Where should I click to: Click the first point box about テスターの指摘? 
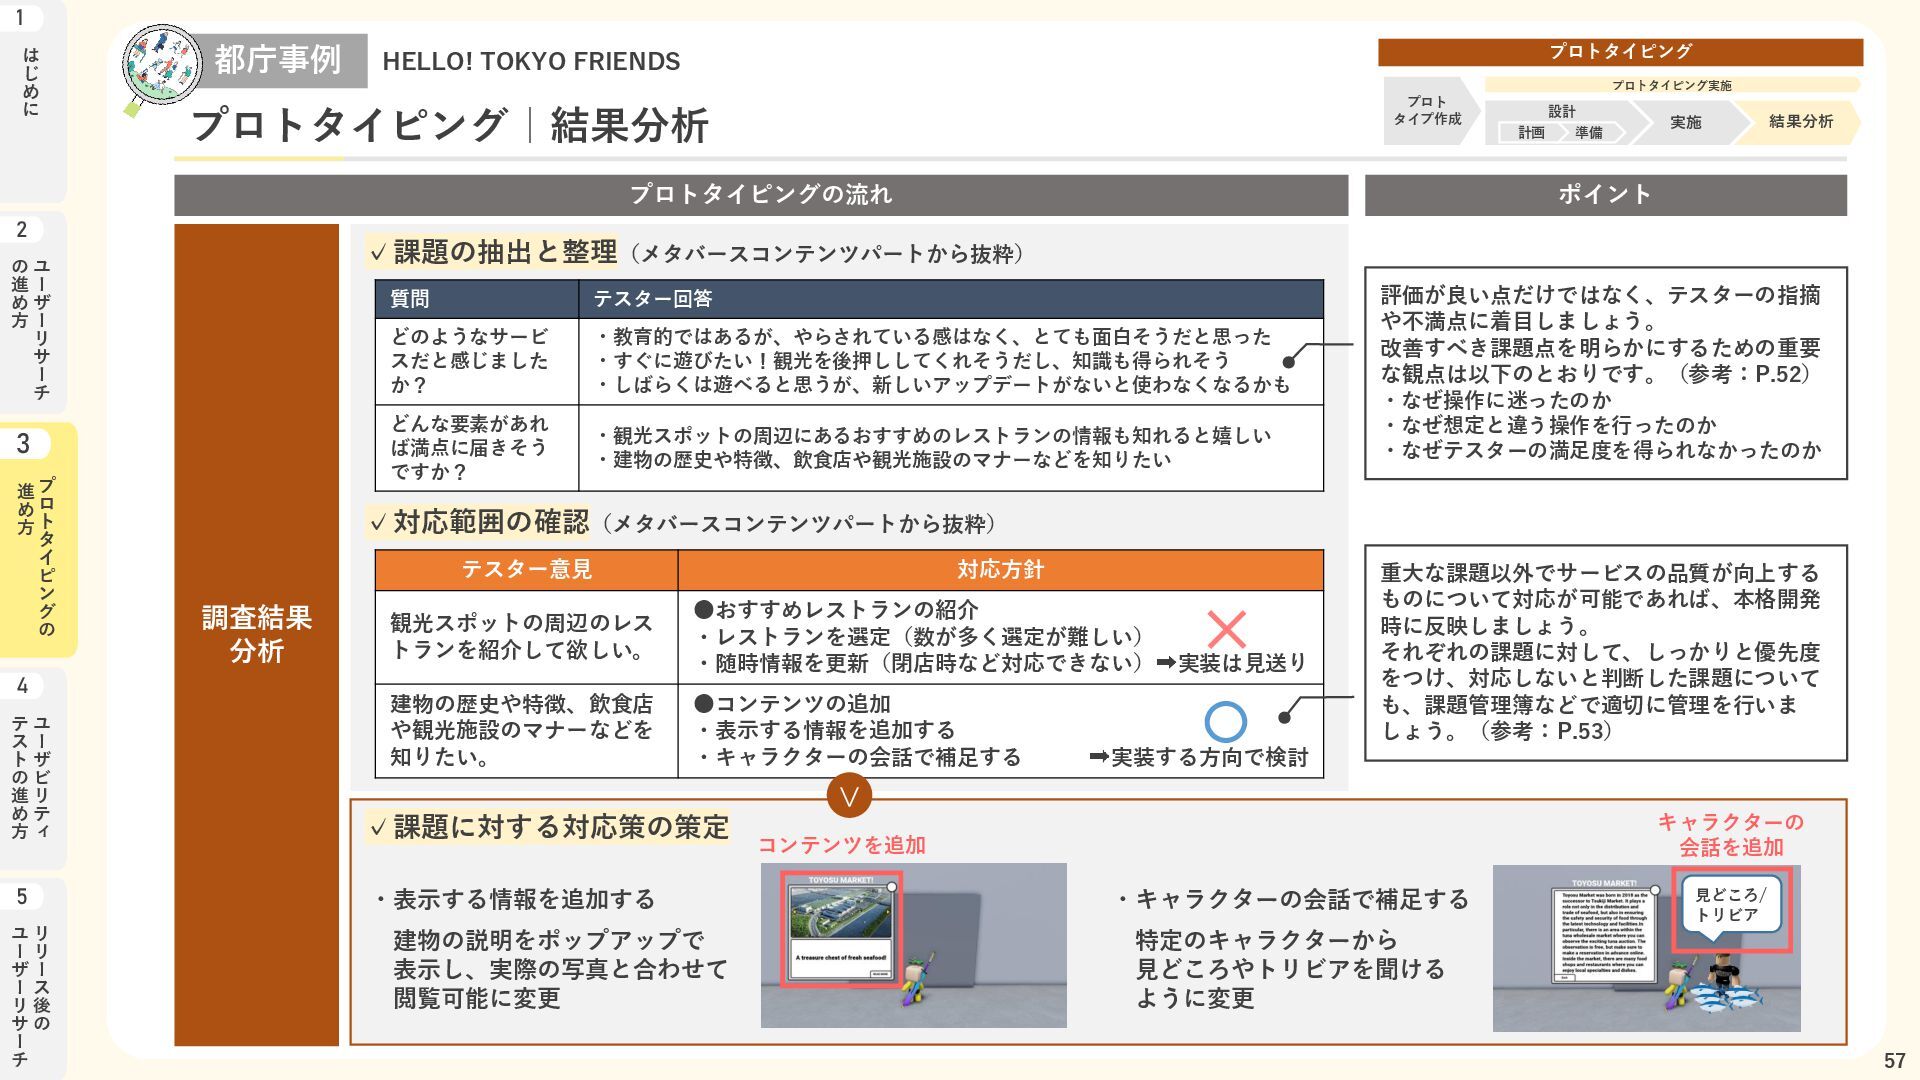1606,373
